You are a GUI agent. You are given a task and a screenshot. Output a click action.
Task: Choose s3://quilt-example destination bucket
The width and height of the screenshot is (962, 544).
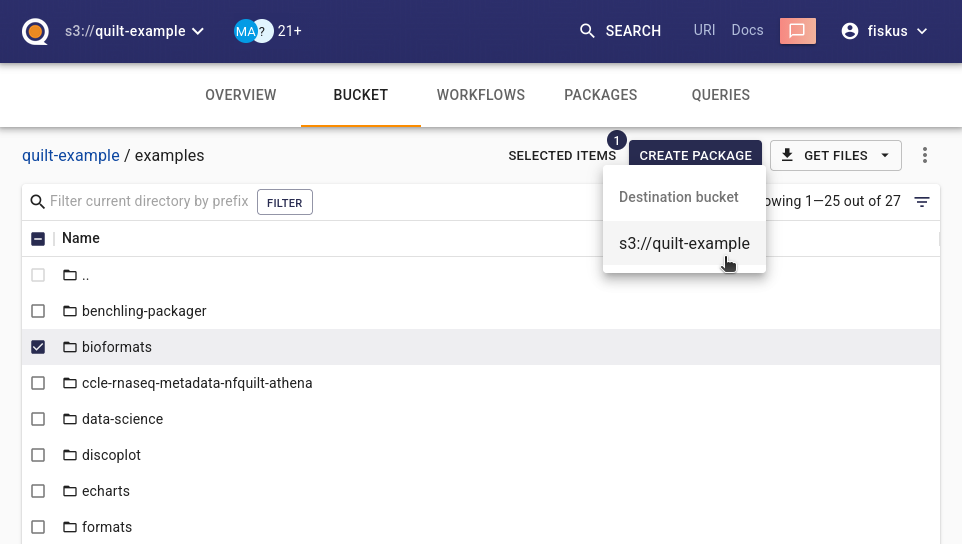click(x=684, y=243)
